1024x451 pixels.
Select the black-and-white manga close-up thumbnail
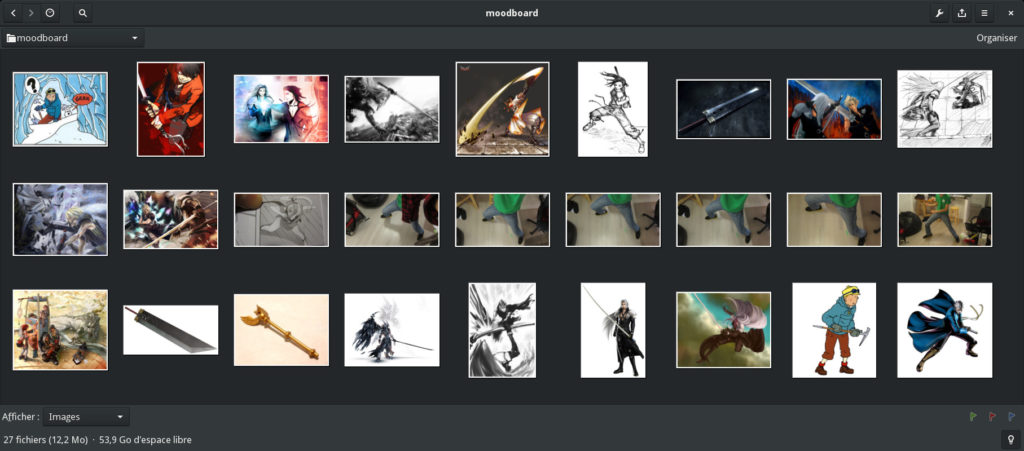(502, 330)
